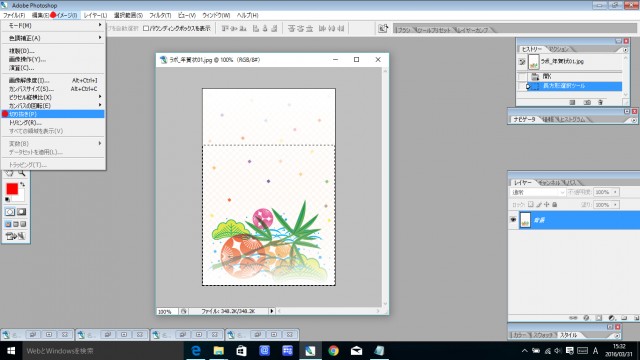Create new snapshot icon in History panel
The width and height of the screenshot is (640, 360).
click(x=587, y=102)
